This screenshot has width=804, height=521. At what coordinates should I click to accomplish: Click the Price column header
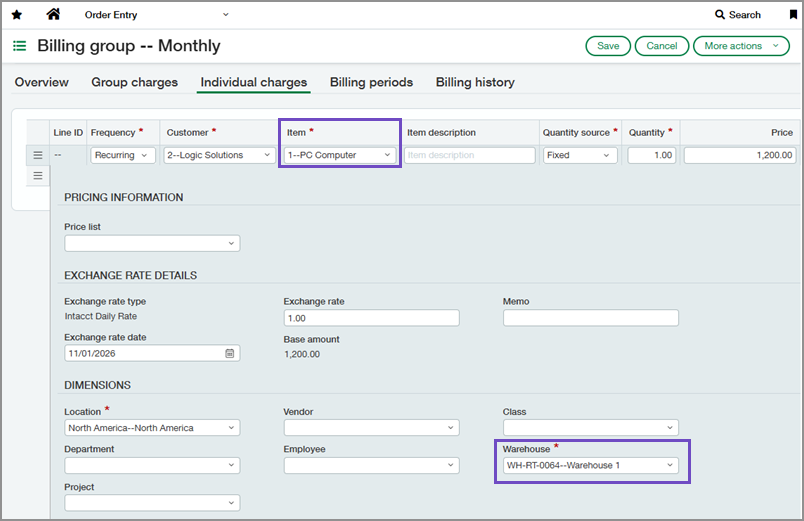pos(781,132)
